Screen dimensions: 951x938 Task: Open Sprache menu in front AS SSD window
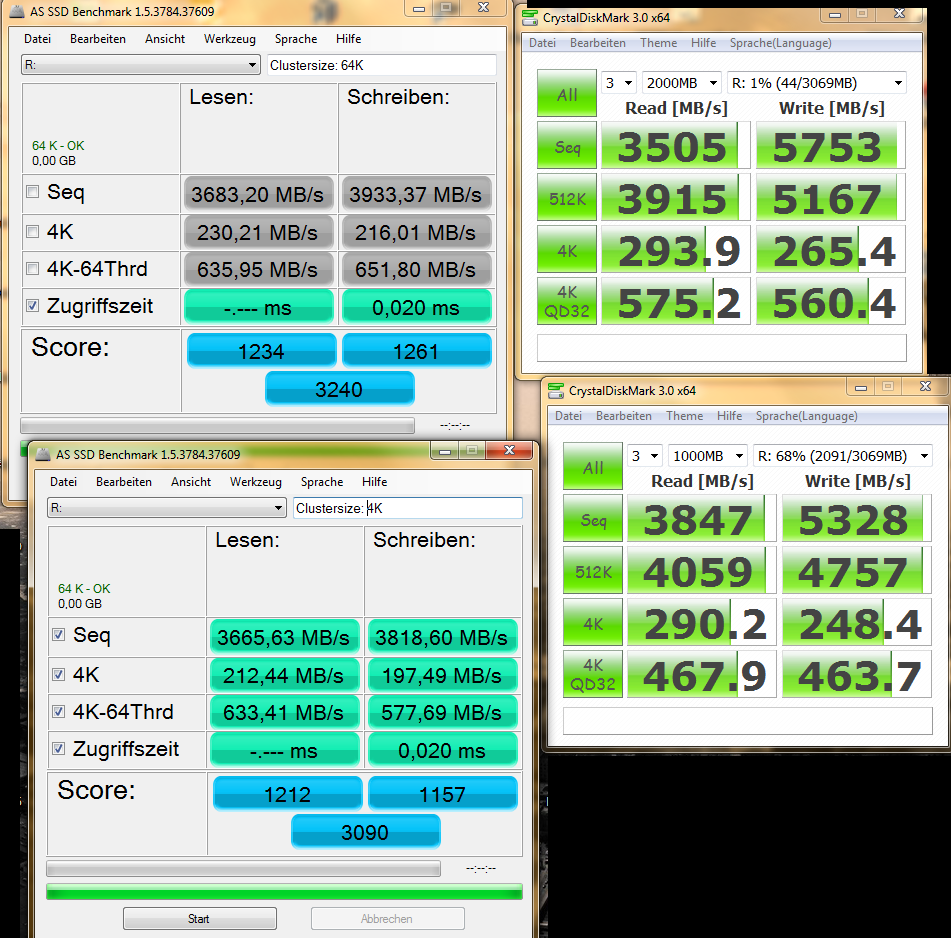(321, 481)
